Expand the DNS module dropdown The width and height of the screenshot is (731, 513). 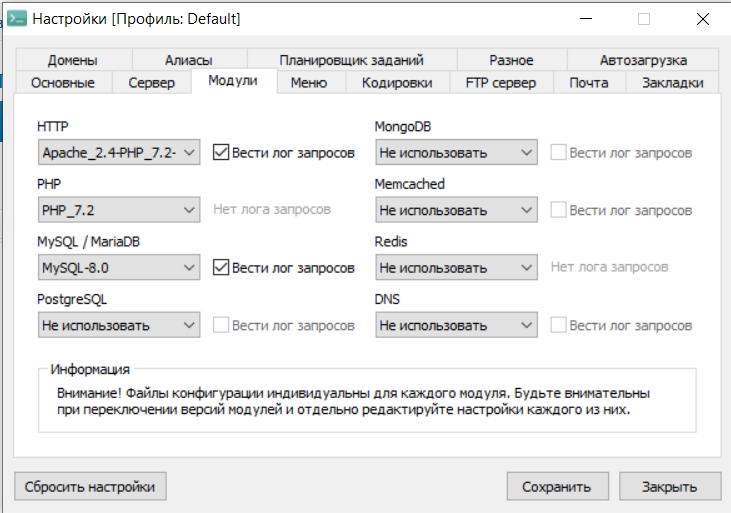tap(456, 325)
